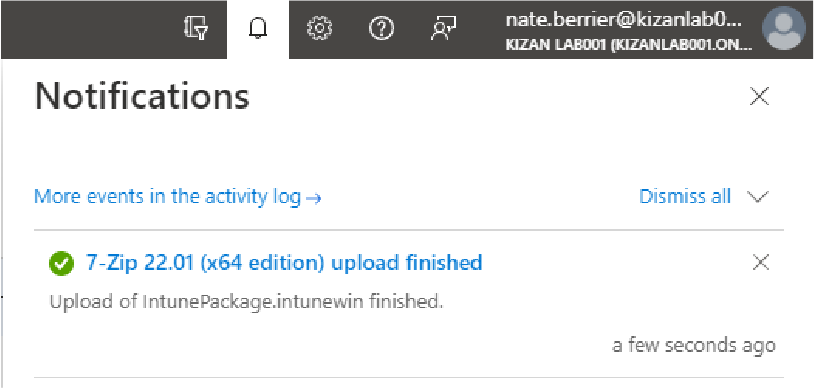Click Dismiss all notifications
The width and height of the screenshot is (816, 390).
[x=685, y=196]
